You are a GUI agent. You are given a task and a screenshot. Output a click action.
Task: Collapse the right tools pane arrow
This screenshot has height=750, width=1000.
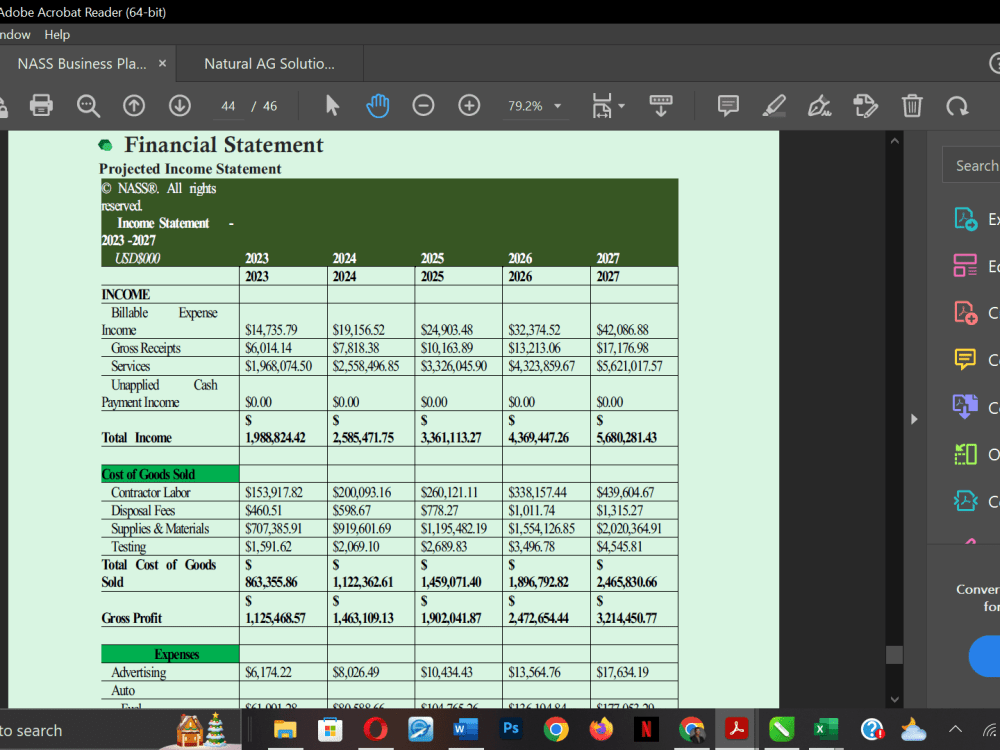tap(914, 419)
